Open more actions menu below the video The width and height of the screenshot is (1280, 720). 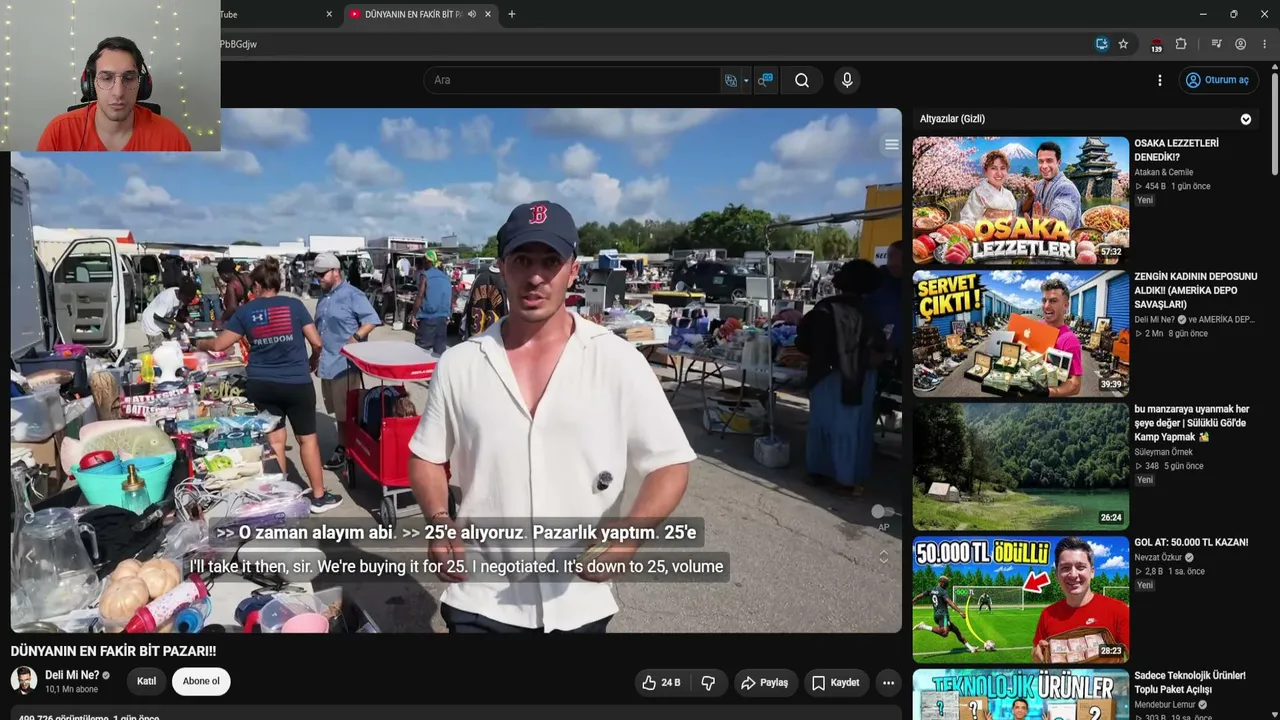click(888, 683)
